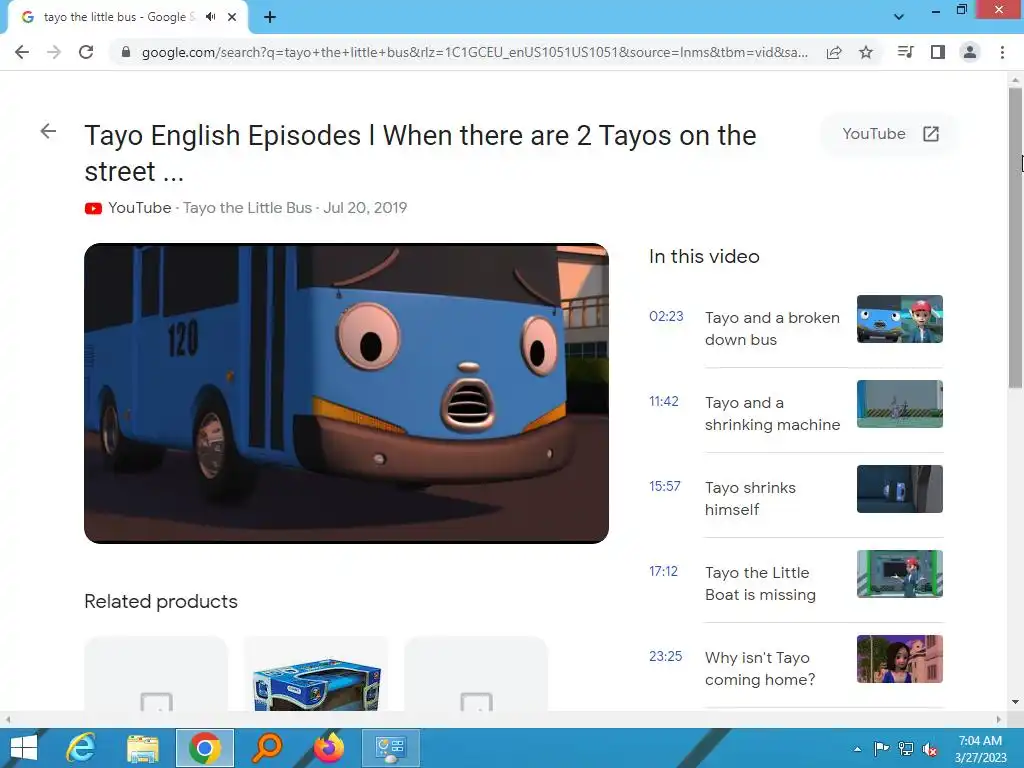Launch Internet Explorer from taskbar

tap(81, 748)
